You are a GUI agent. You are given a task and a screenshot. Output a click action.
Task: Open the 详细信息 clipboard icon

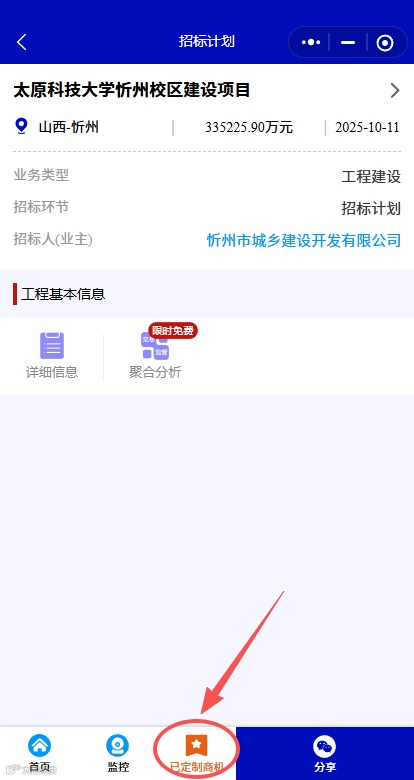pyautogui.click(x=52, y=346)
